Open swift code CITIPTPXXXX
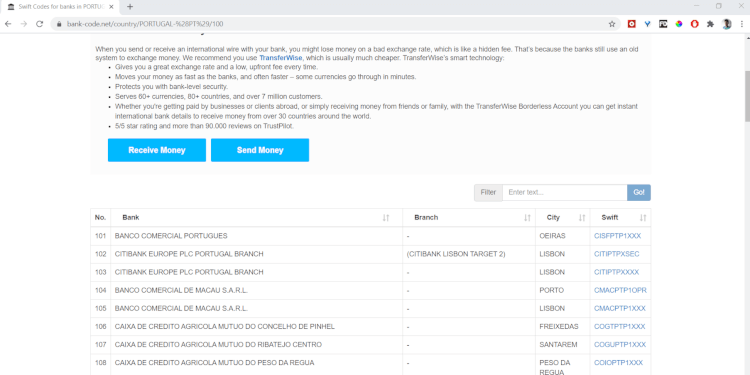The height and width of the screenshot is (375, 750). click(x=616, y=272)
